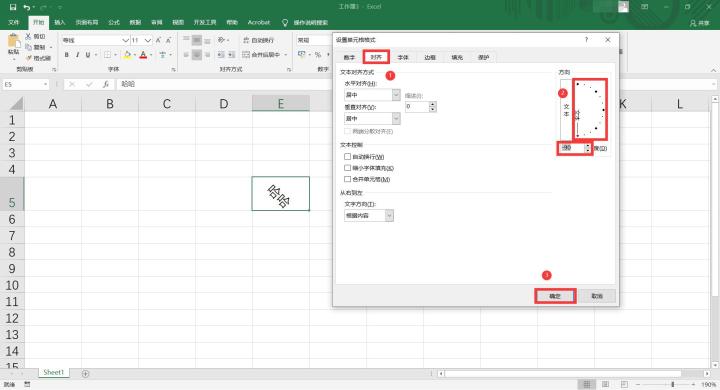720x390 pixels.
Task: Switch to Page Layout view in status bar
Action: tap(606, 384)
